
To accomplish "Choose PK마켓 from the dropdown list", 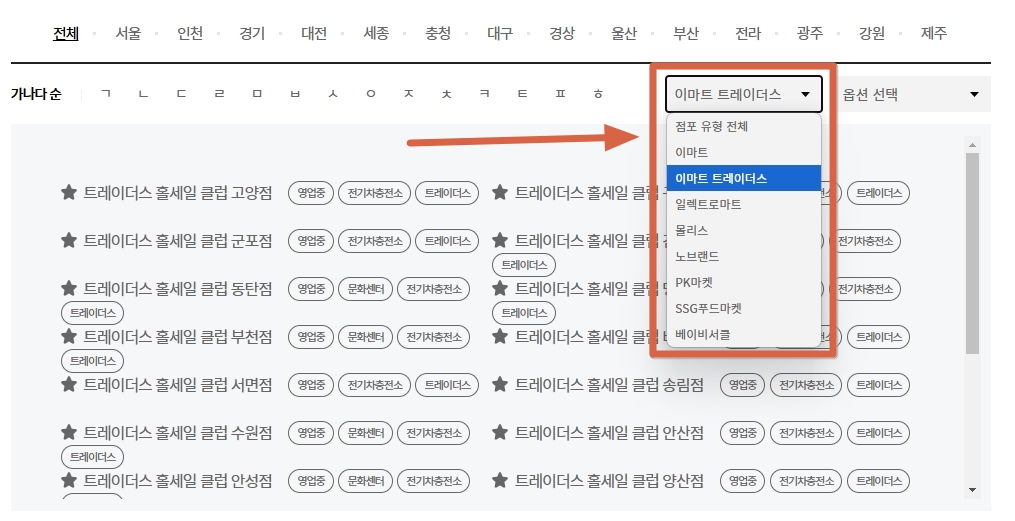I will pos(744,282).
